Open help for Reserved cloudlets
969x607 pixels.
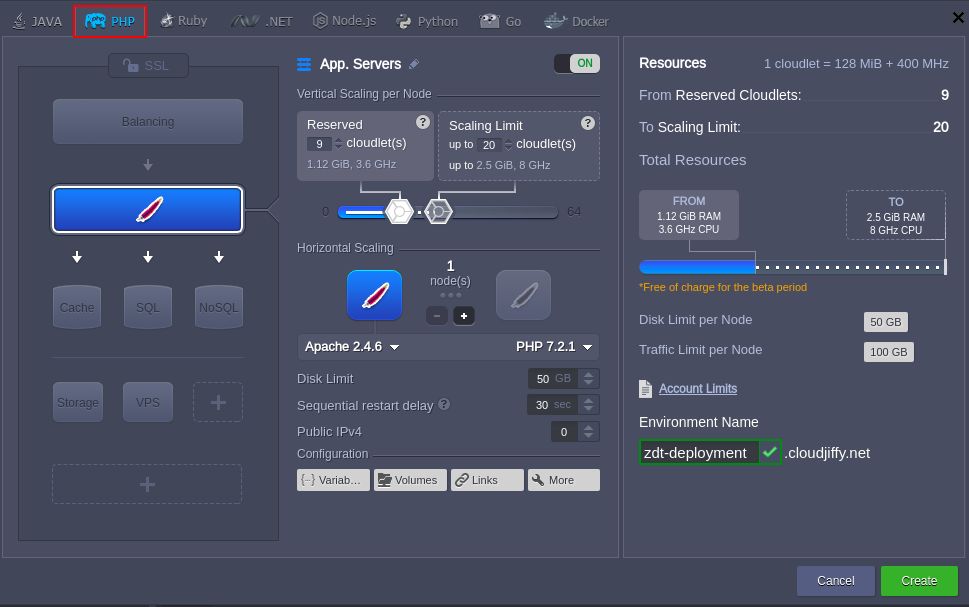(x=423, y=122)
